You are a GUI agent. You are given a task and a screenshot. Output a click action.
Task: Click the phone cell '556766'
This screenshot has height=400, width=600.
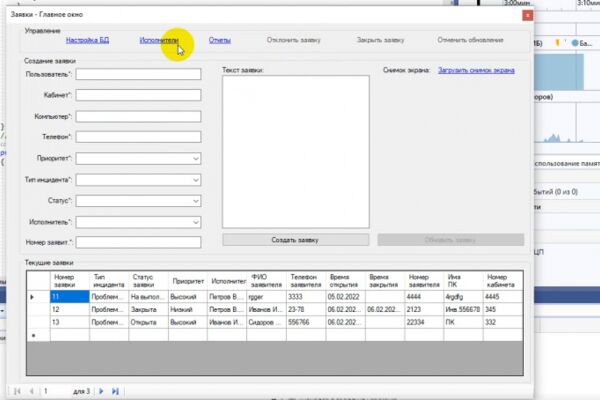pyautogui.click(x=306, y=322)
